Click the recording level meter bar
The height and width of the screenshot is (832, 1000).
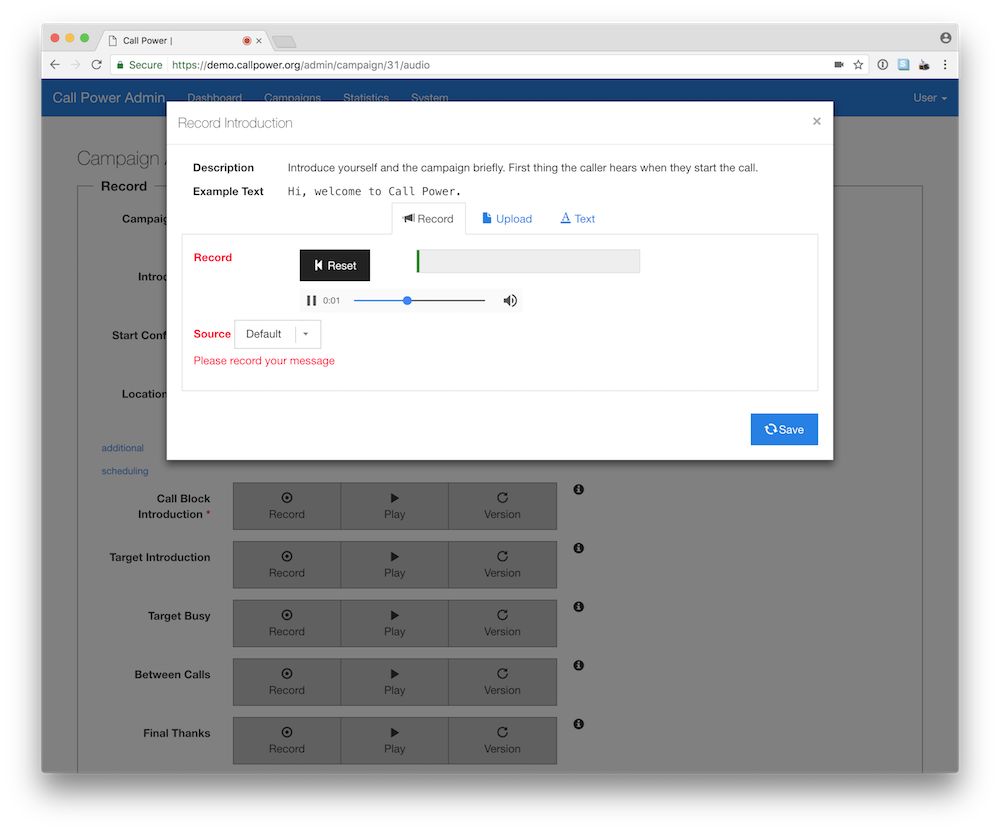pos(528,262)
